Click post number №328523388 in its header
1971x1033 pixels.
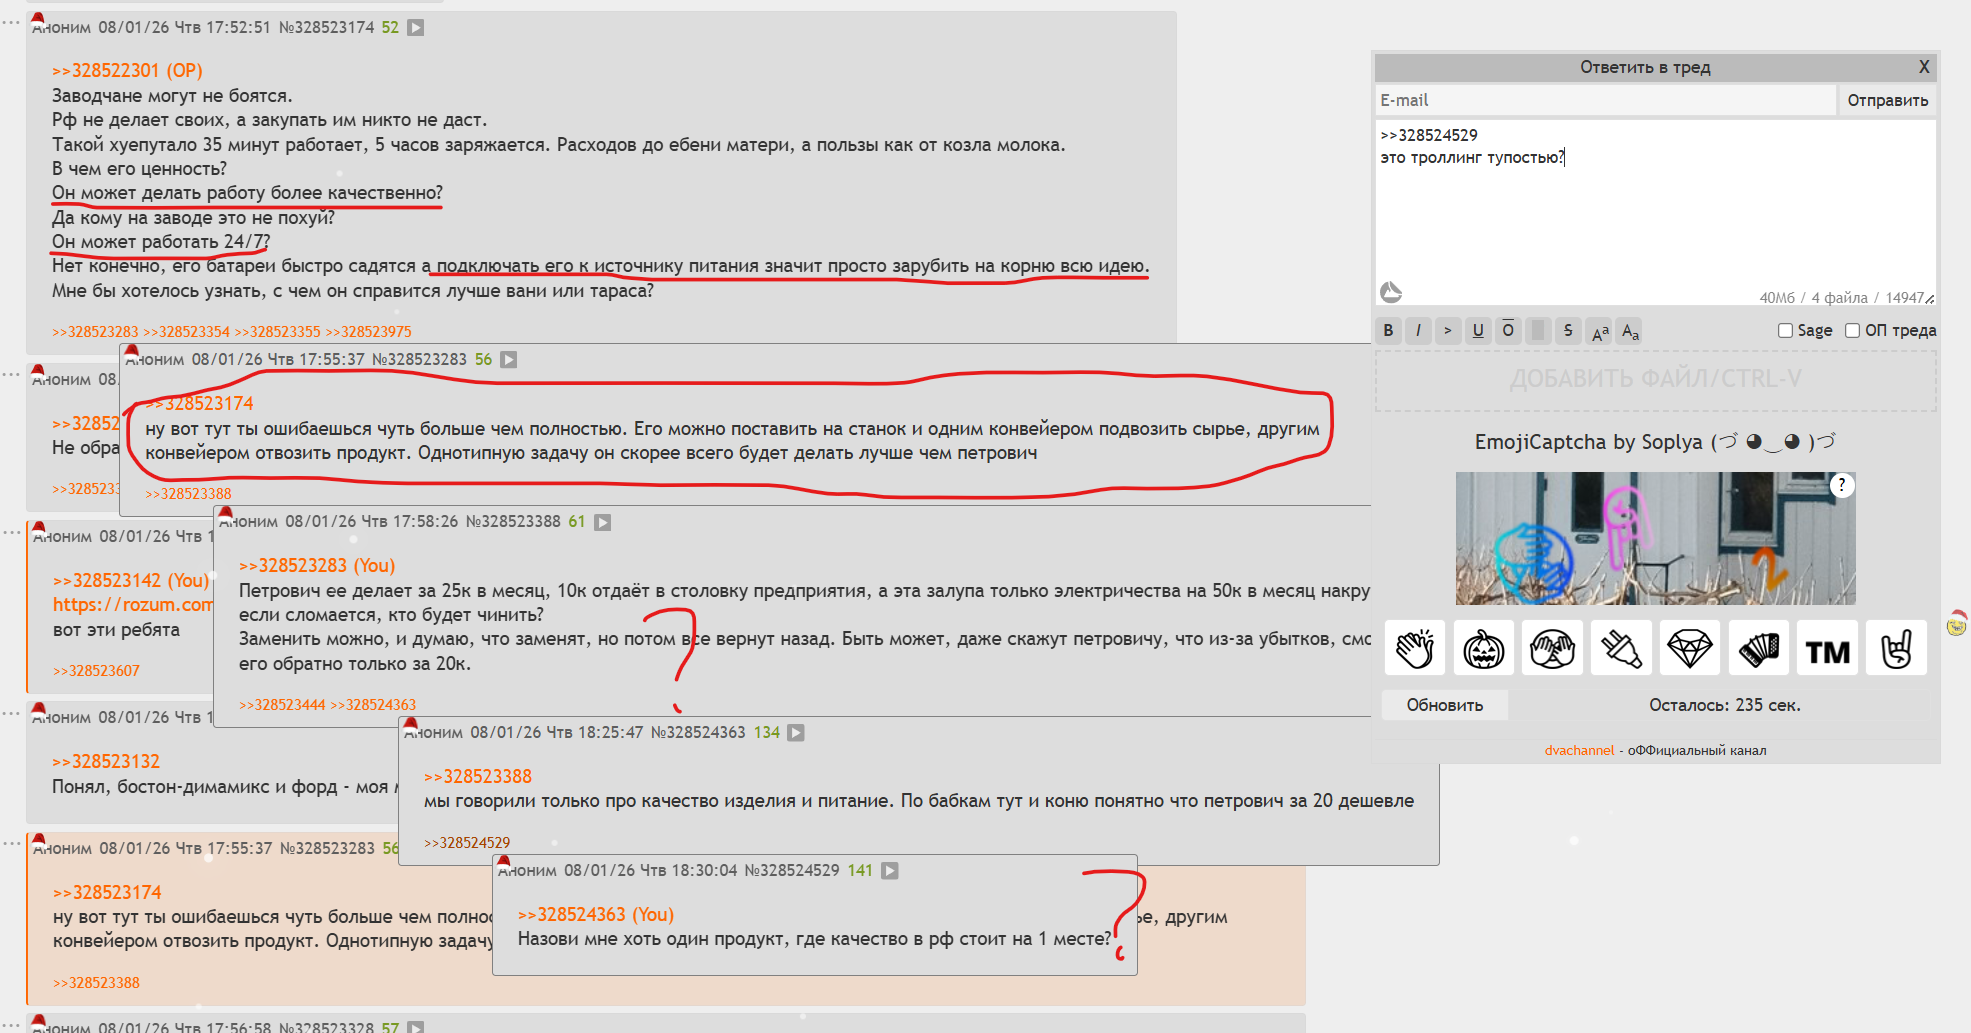click(x=513, y=522)
